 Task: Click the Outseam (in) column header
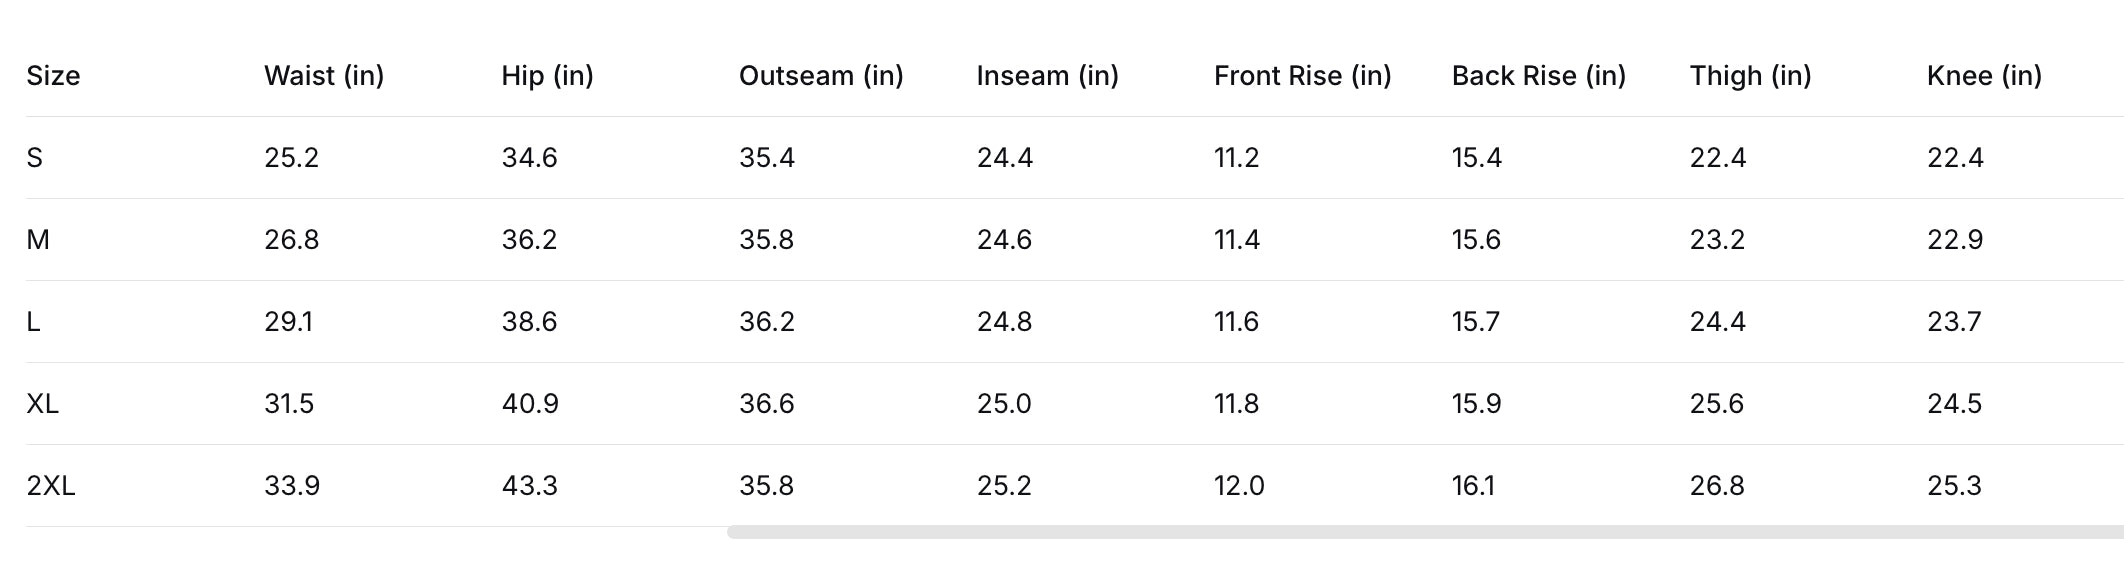821,76
